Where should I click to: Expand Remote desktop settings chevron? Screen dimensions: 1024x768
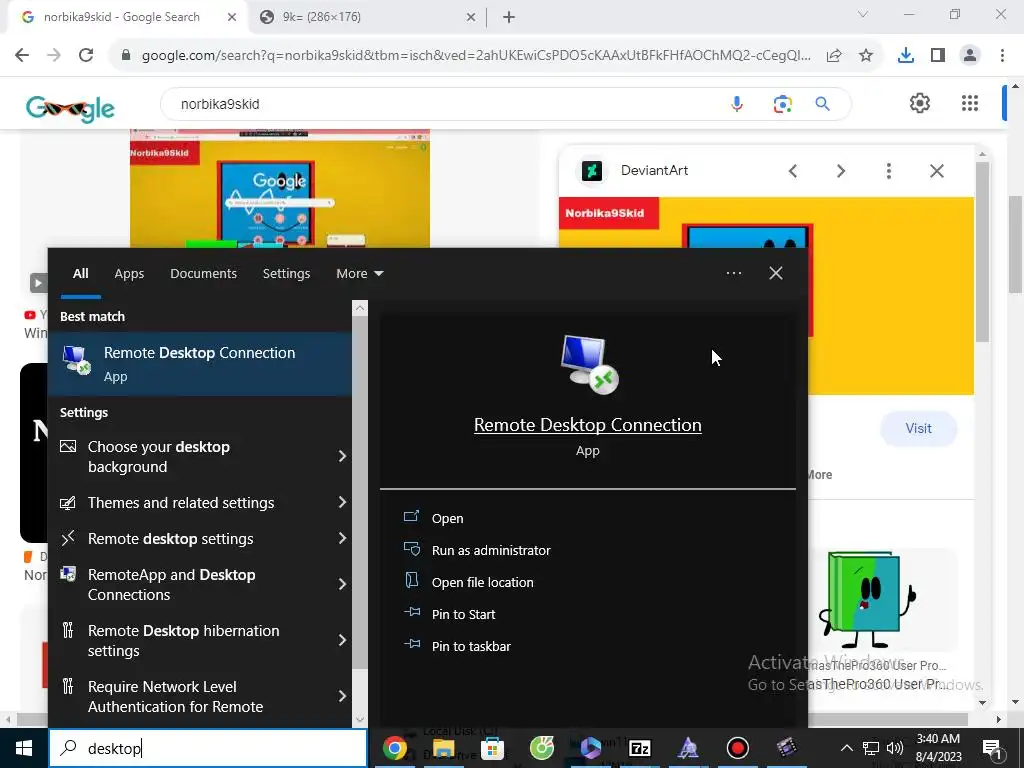[x=342, y=538]
